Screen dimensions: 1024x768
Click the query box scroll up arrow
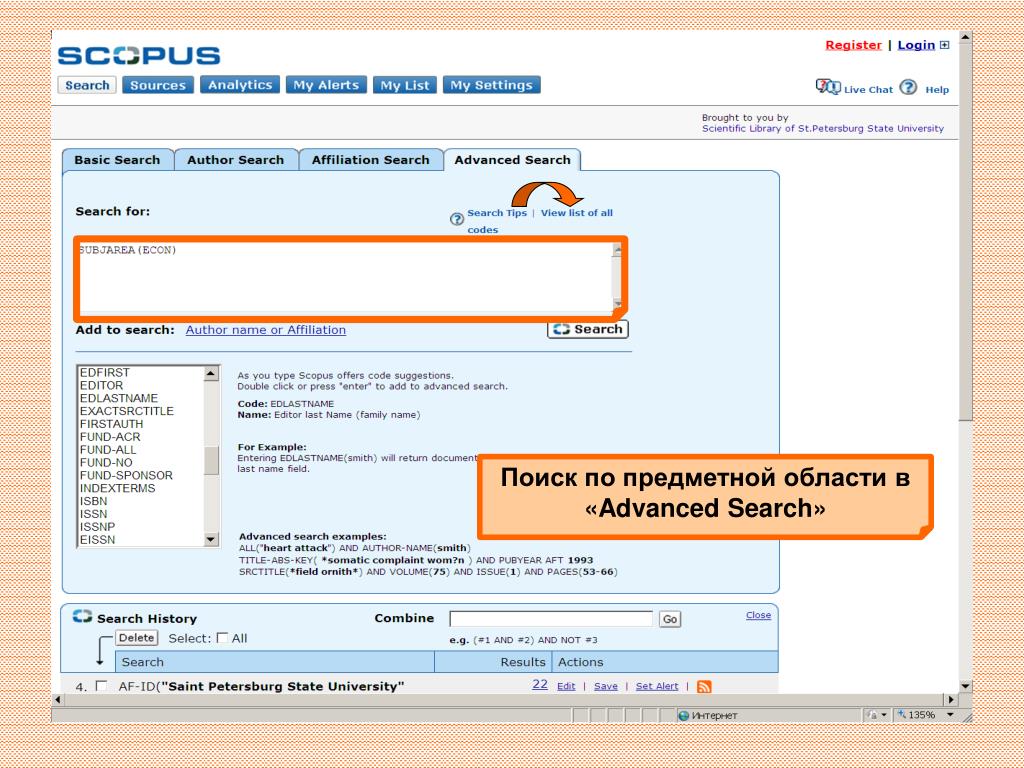(x=617, y=249)
